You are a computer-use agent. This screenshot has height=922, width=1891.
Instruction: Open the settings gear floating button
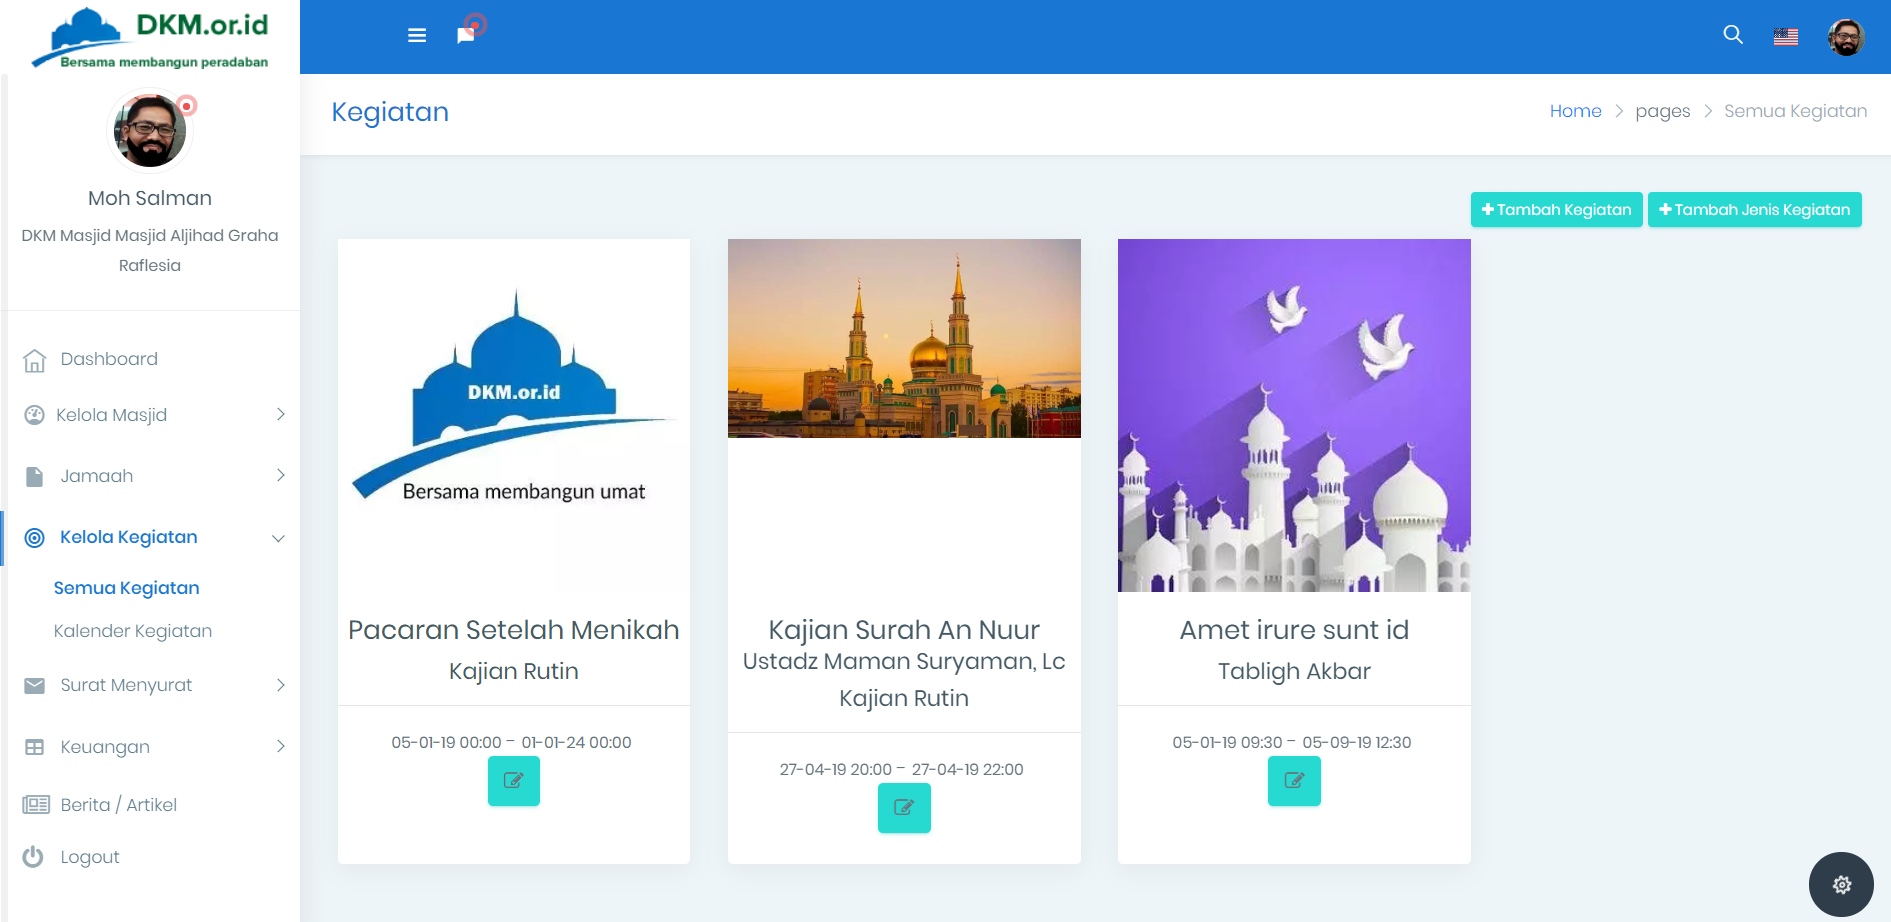(x=1841, y=884)
